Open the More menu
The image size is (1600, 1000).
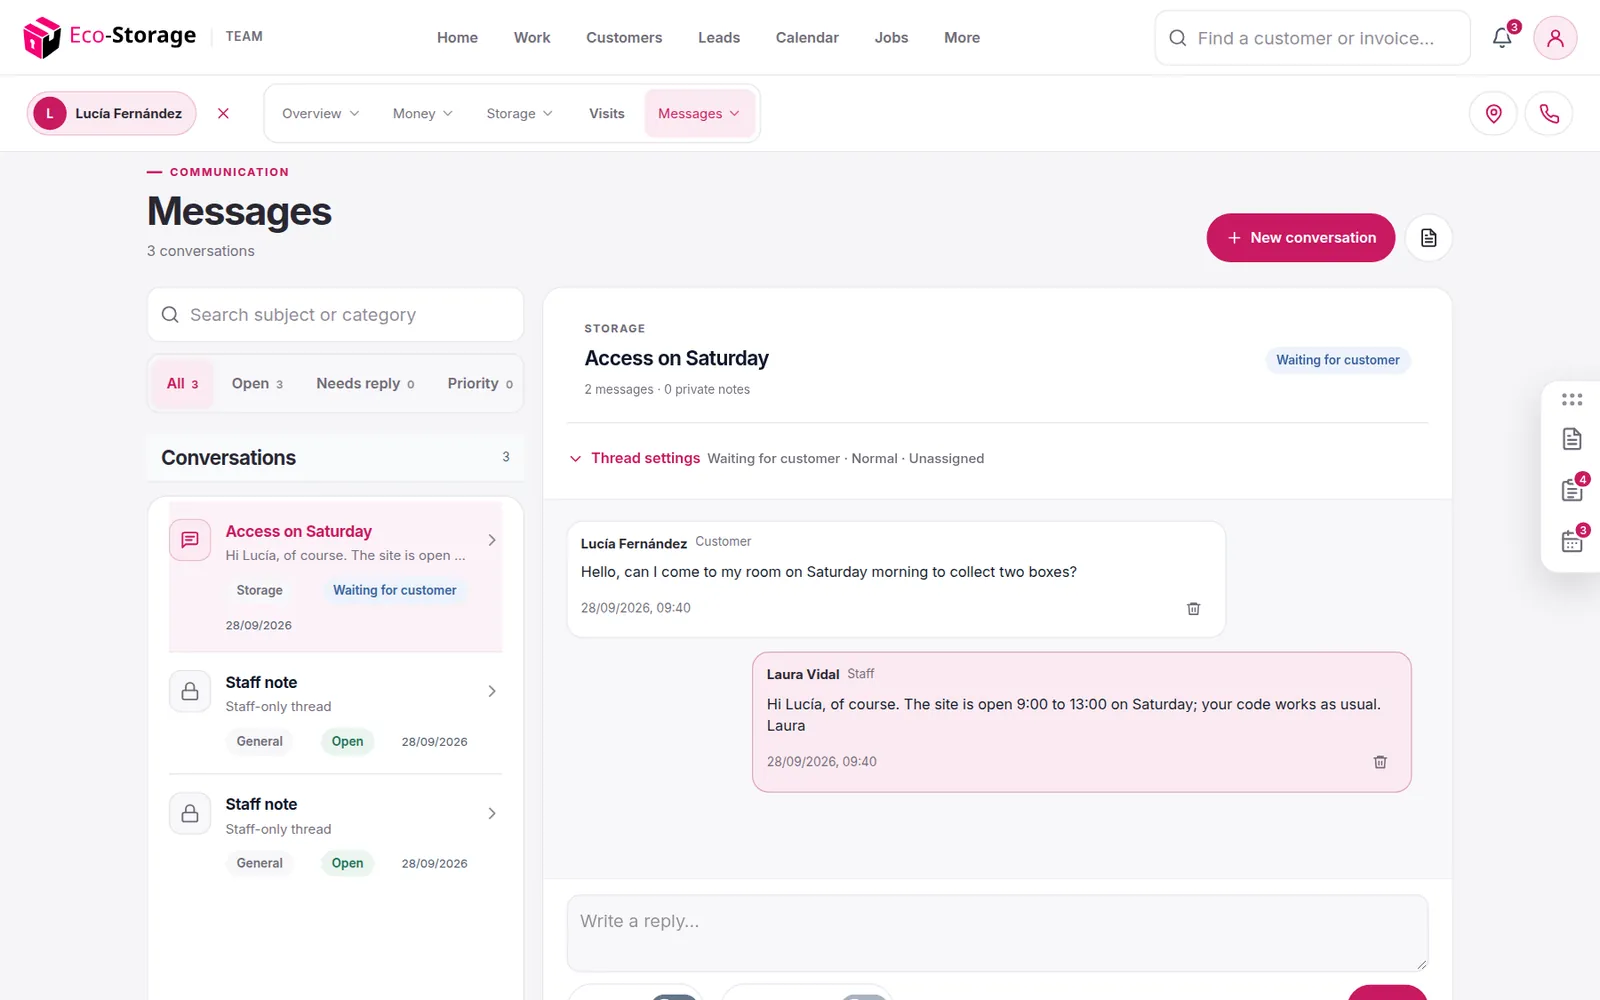(962, 38)
